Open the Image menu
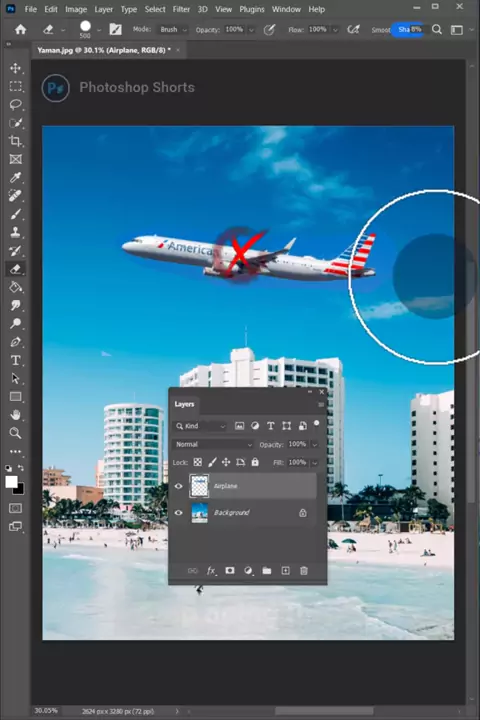Image resolution: width=480 pixels, height=720 pixels. [x=76, y=9]
